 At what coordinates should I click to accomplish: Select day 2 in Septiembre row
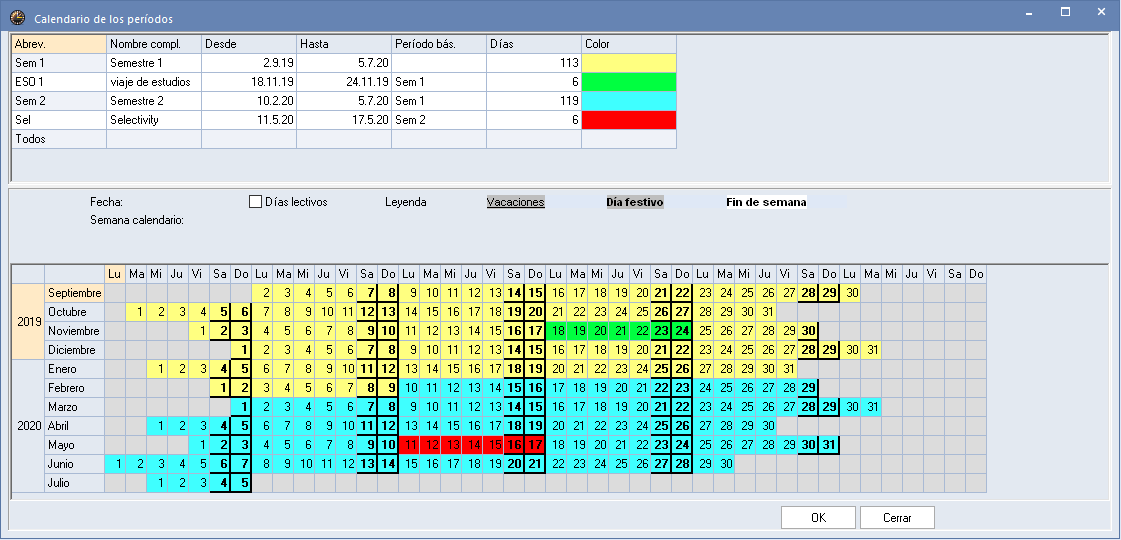(262, 293)
